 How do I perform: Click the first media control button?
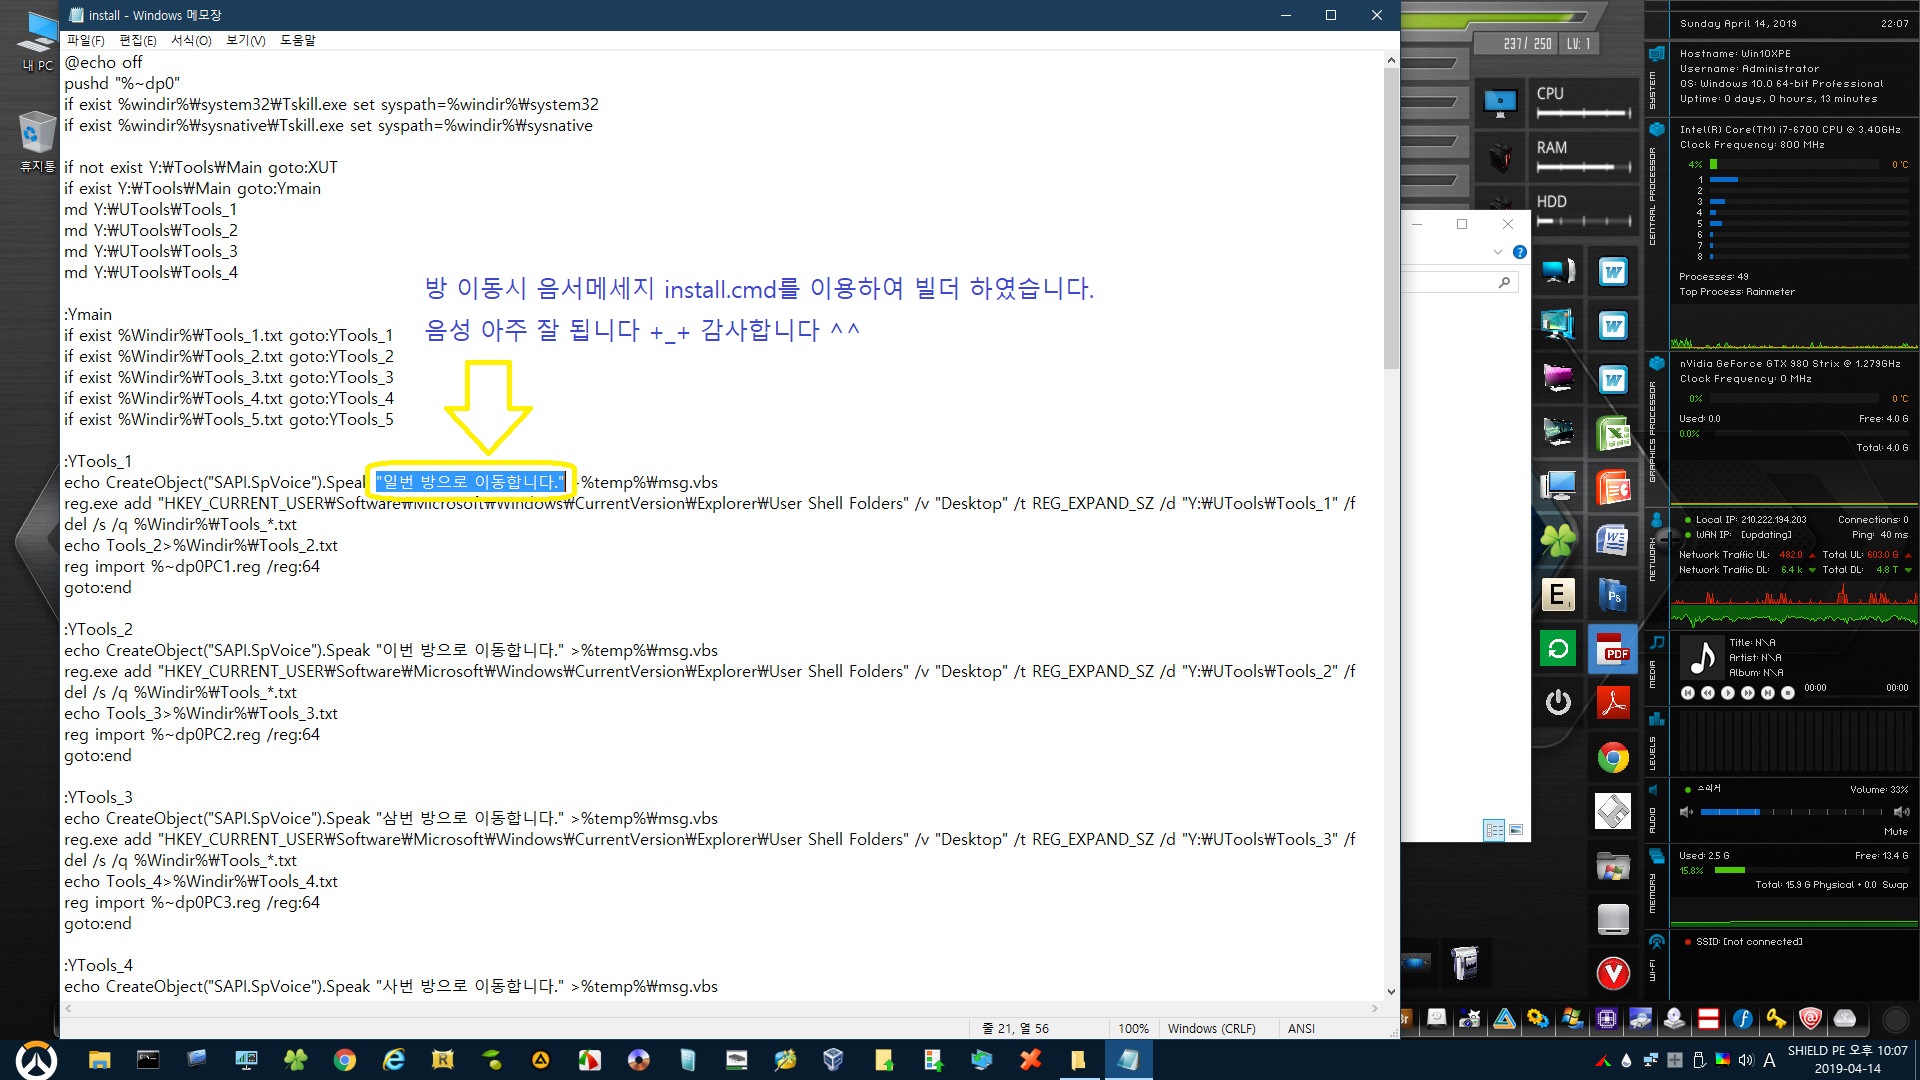point(1688,692)
